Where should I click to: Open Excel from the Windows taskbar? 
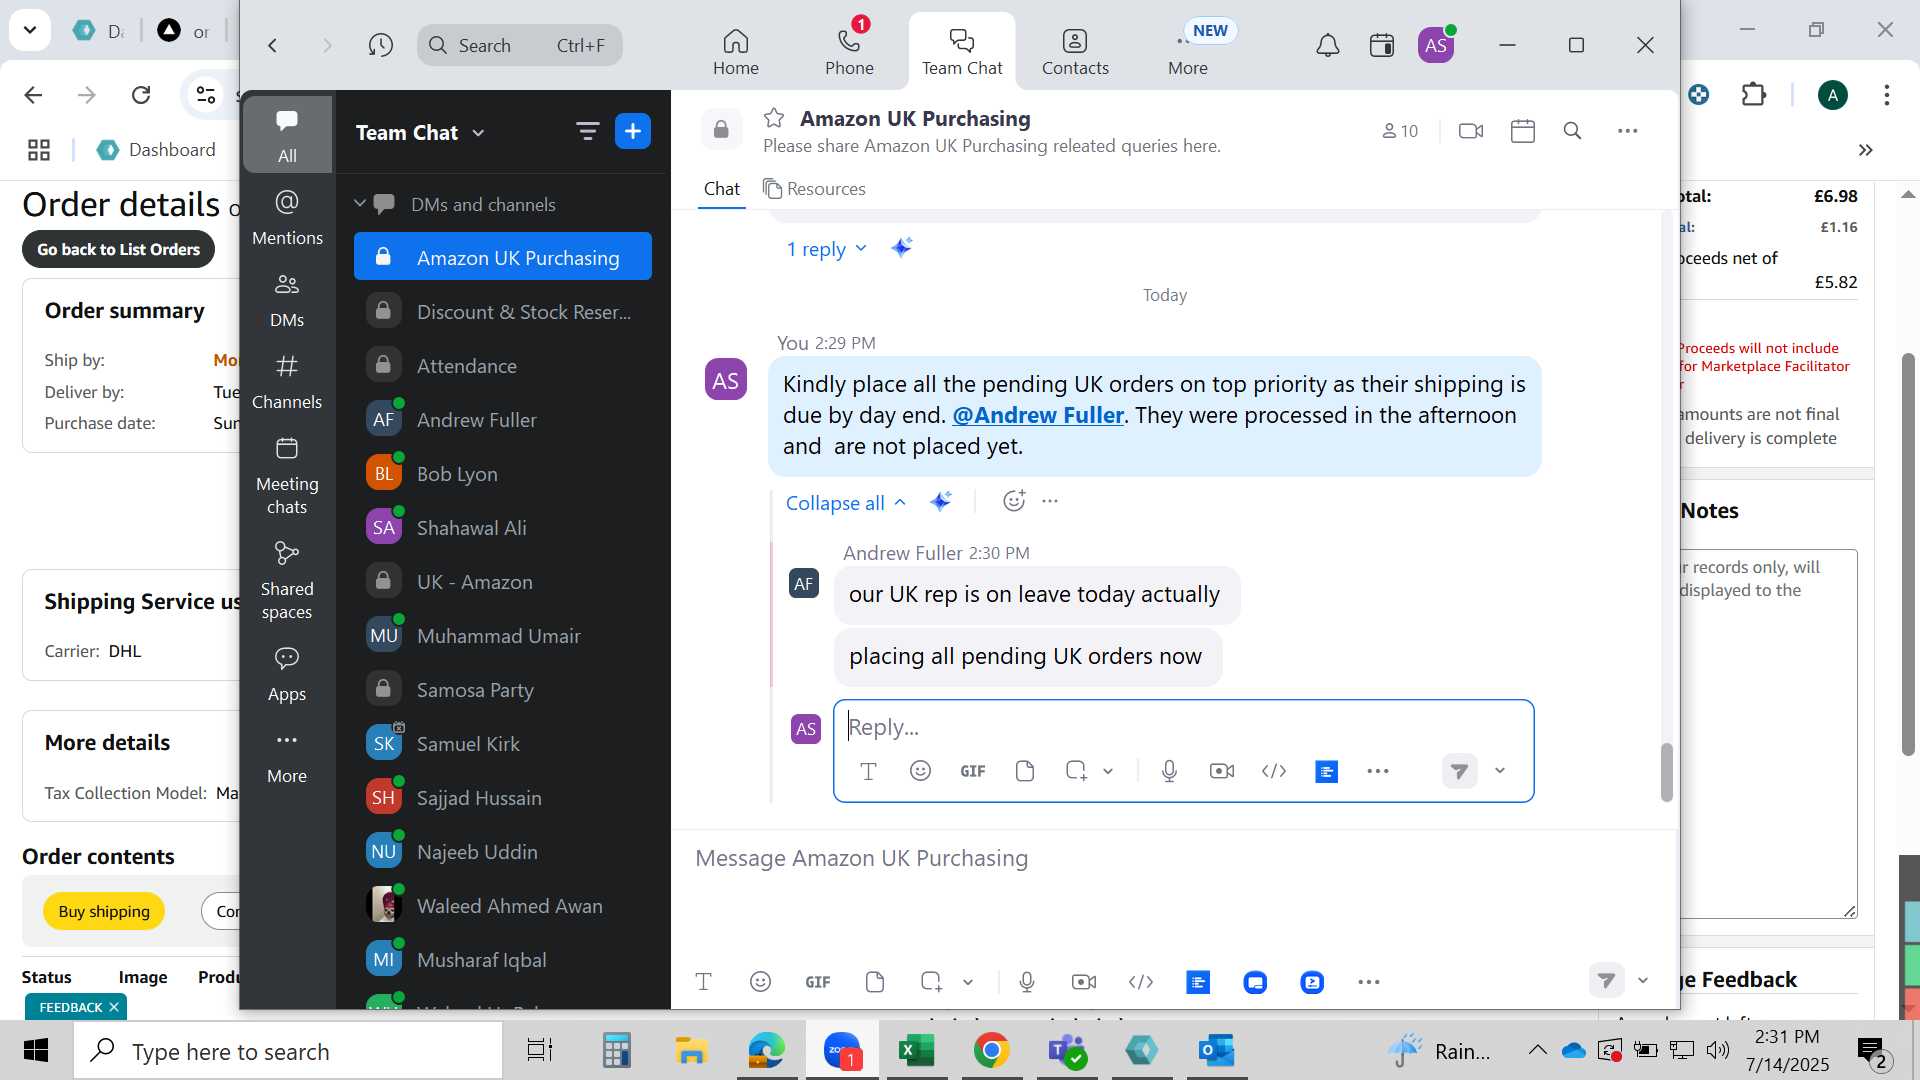coord(916,1051)
